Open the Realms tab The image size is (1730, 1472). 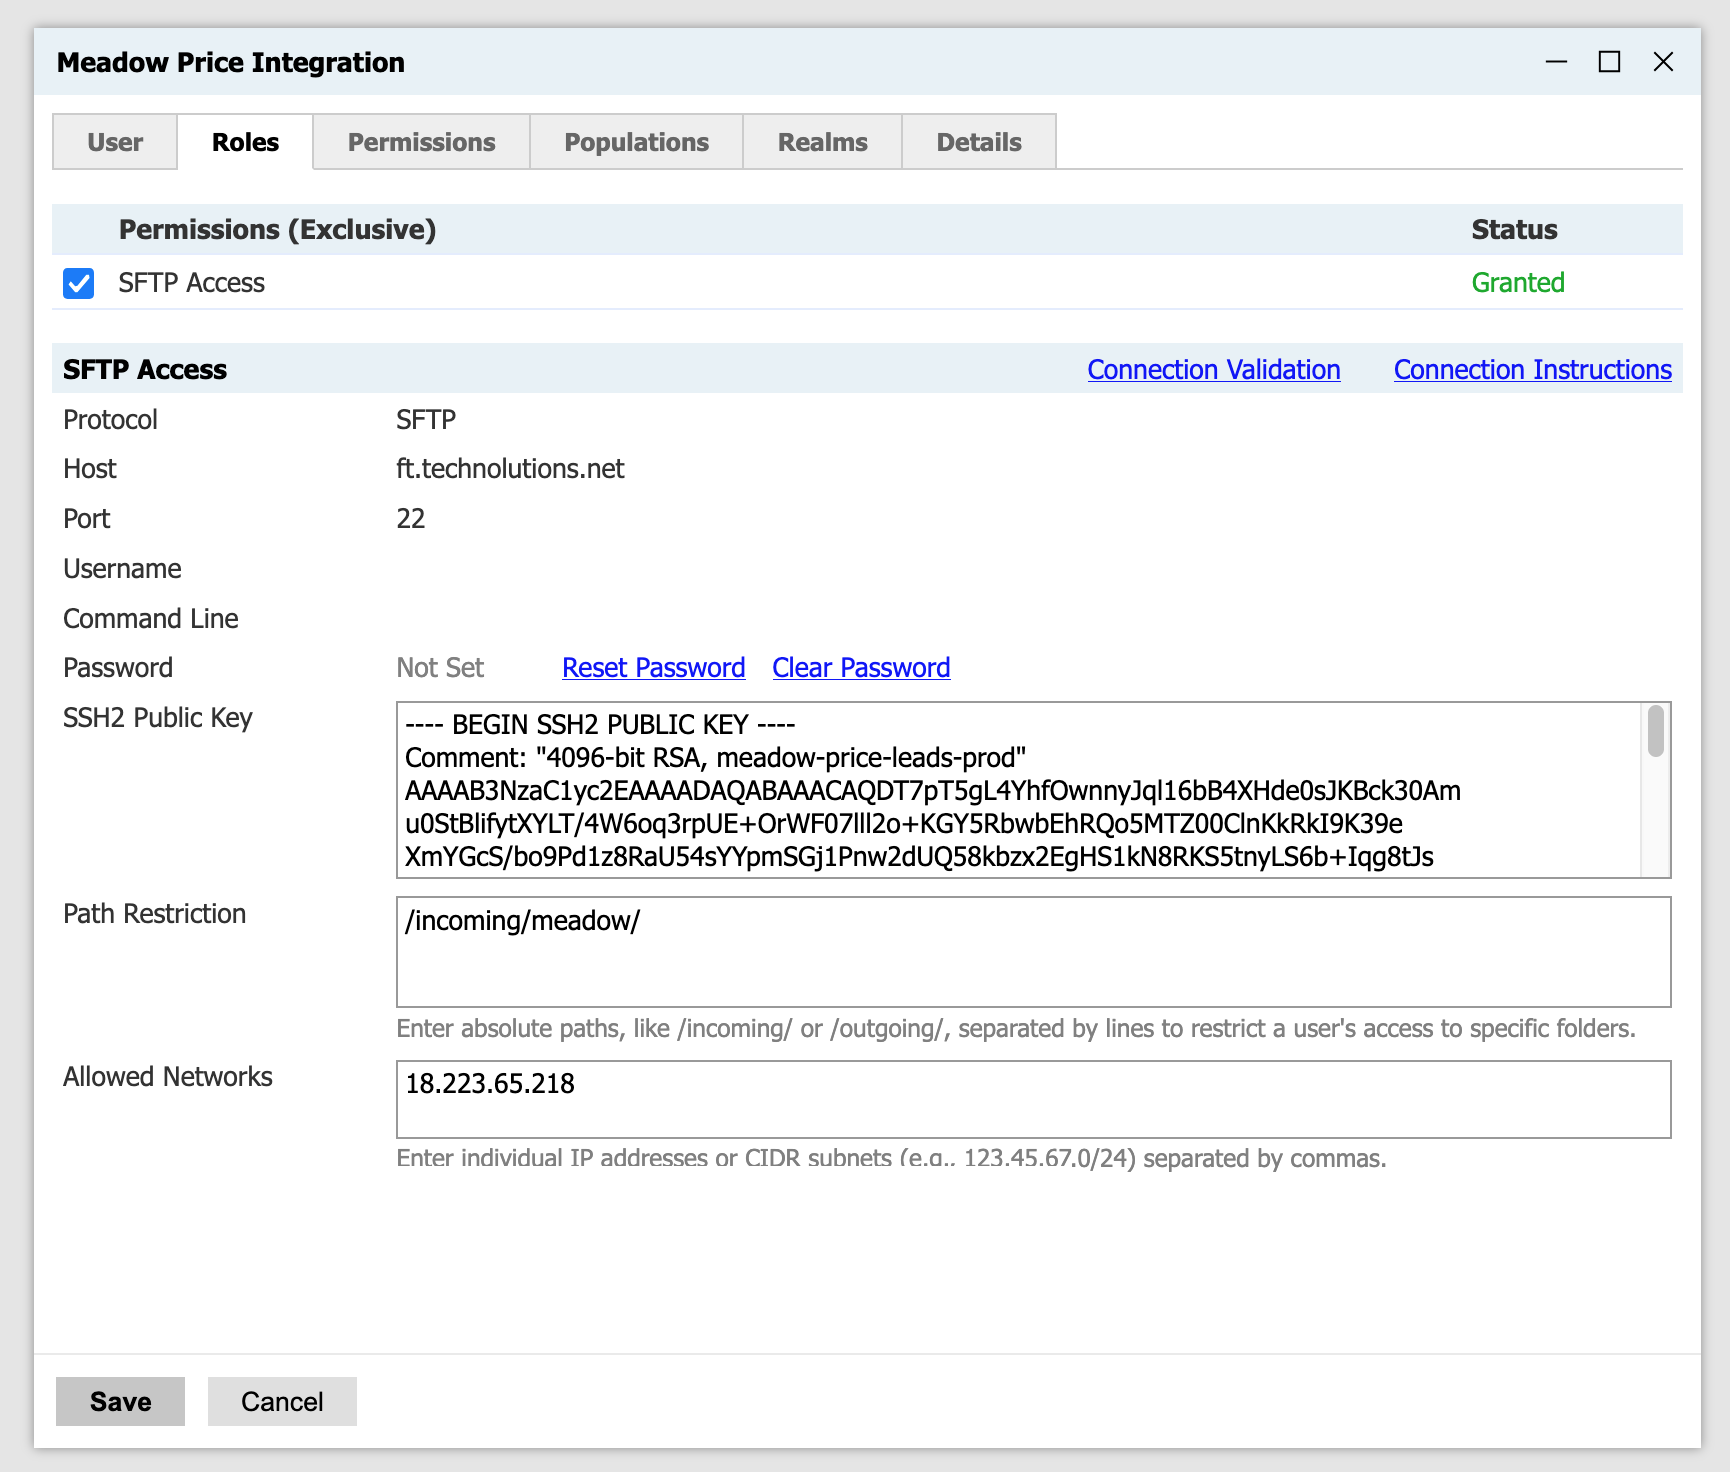point(822,142)
